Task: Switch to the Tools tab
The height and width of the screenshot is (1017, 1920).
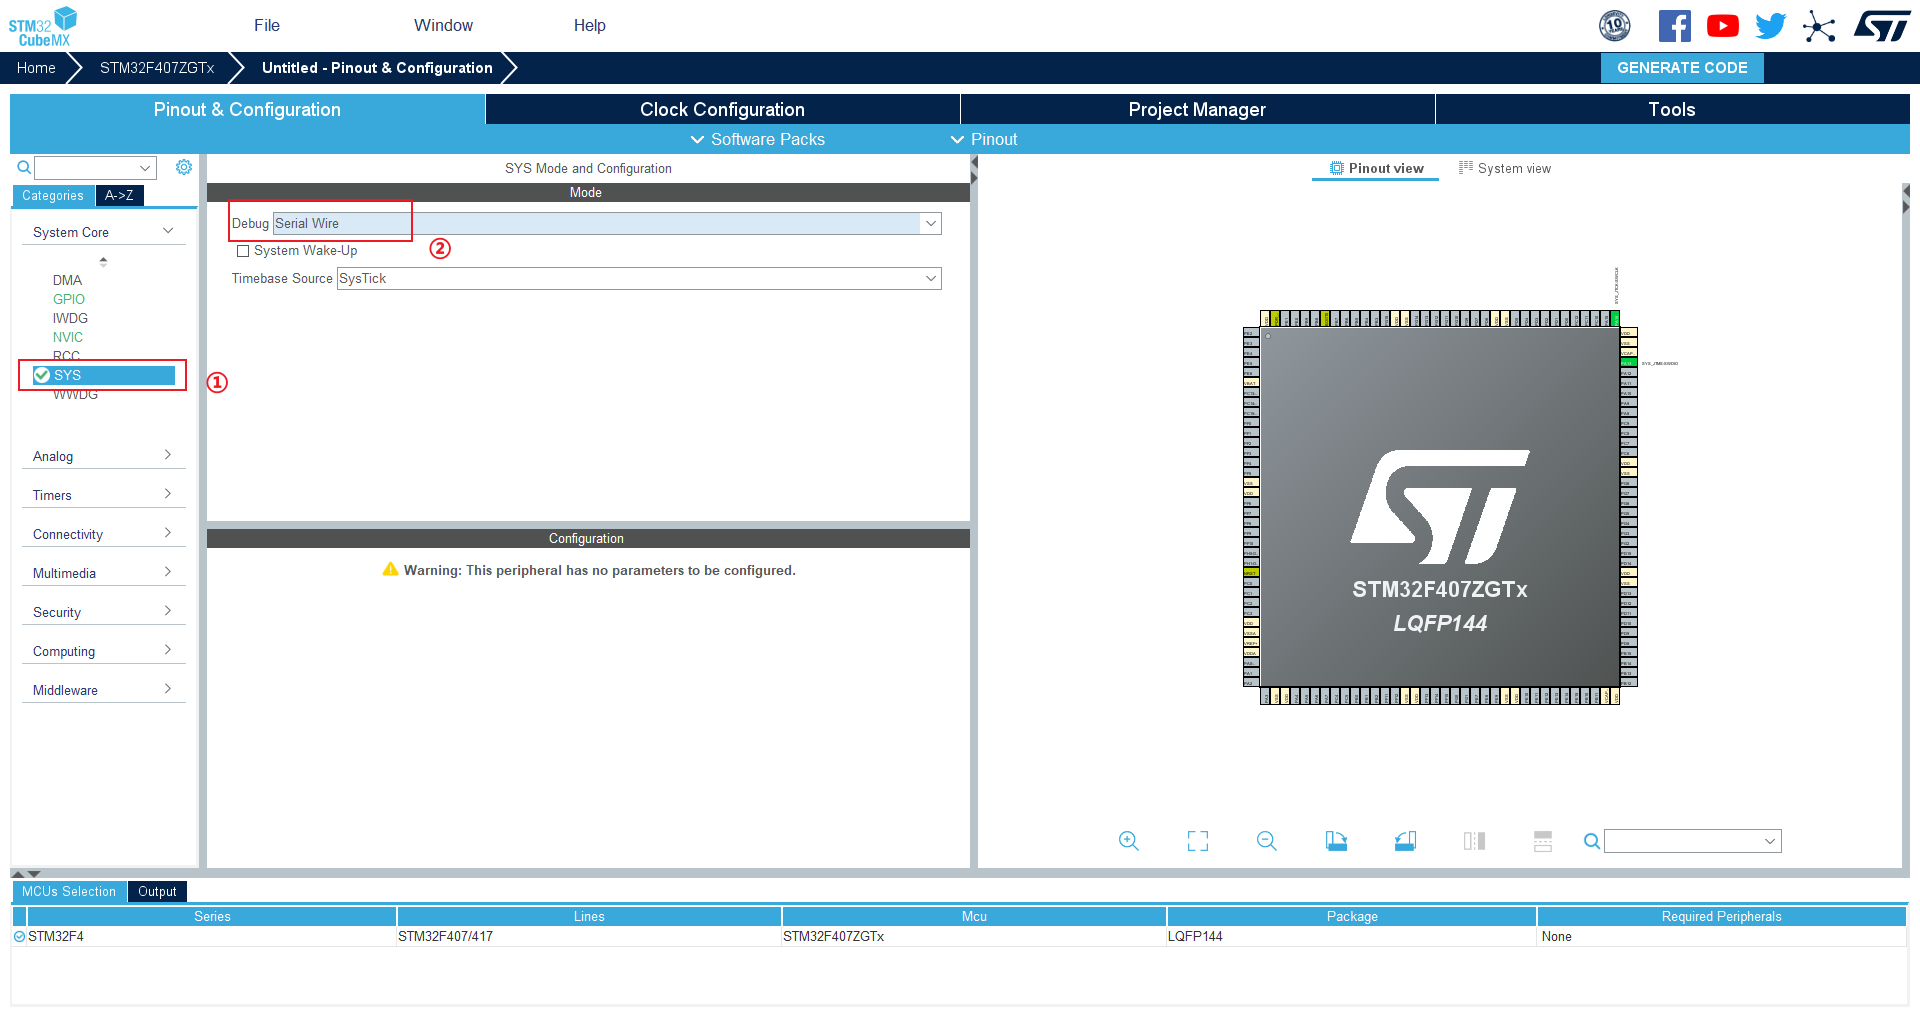Action: coord(1672,110)
